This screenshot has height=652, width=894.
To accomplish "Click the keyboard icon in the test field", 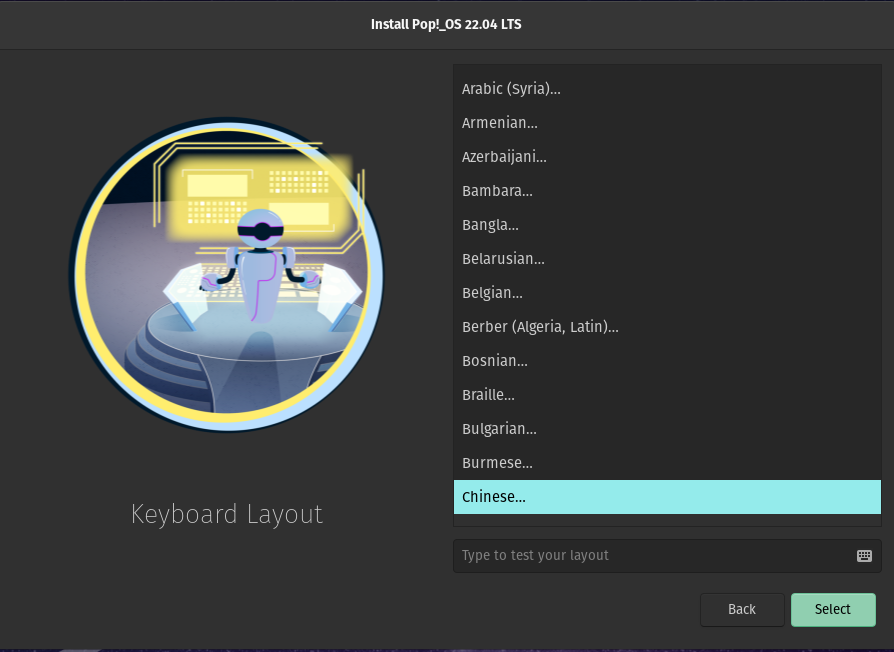I will (864, 556).
